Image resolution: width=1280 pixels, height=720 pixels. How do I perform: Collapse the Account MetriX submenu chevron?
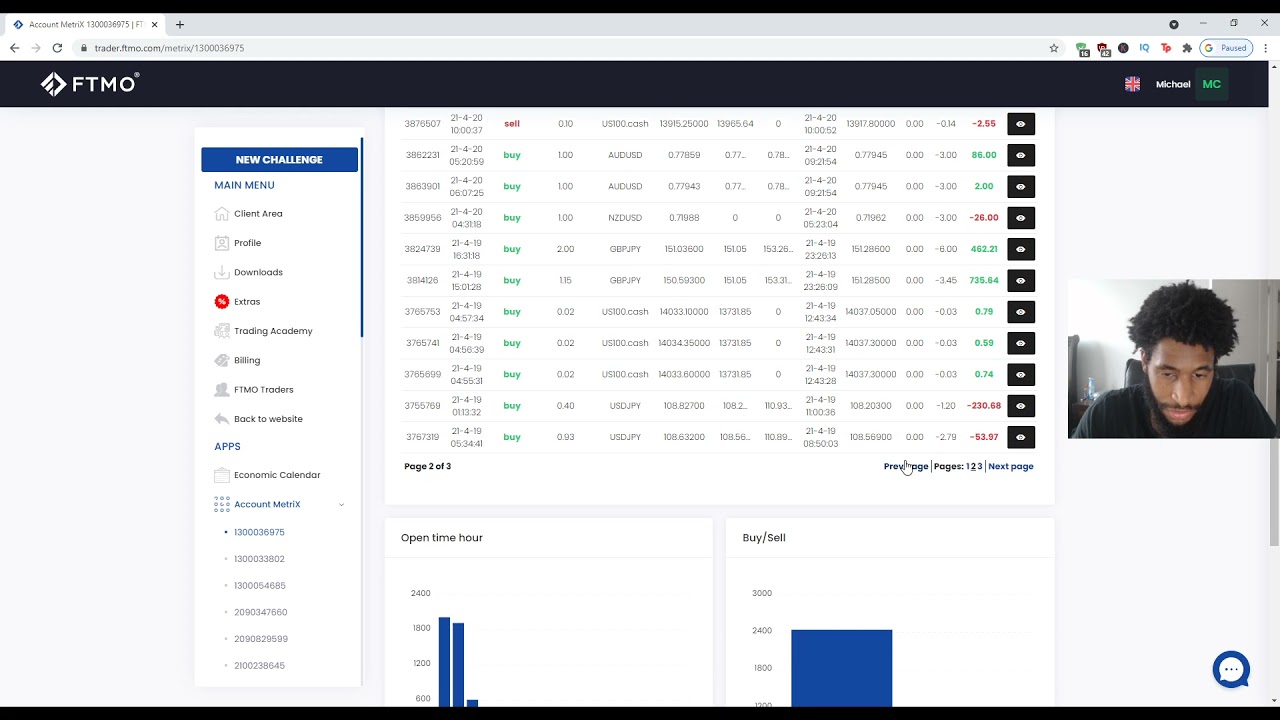341,505
